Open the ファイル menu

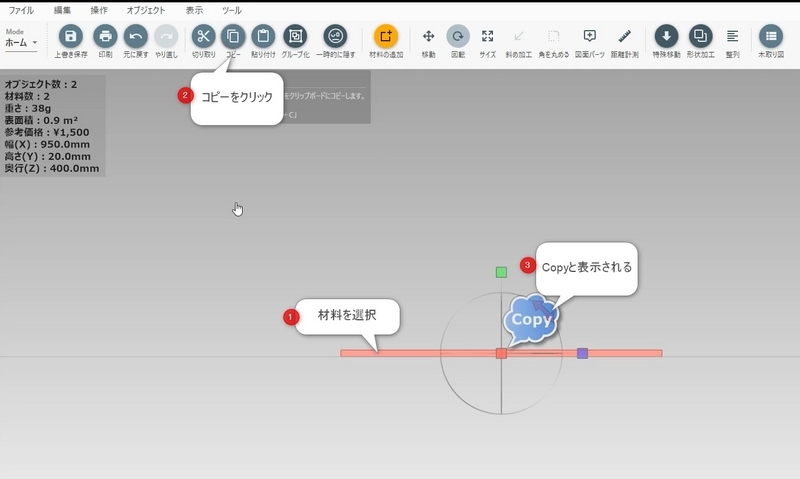(x=21, y=10)
